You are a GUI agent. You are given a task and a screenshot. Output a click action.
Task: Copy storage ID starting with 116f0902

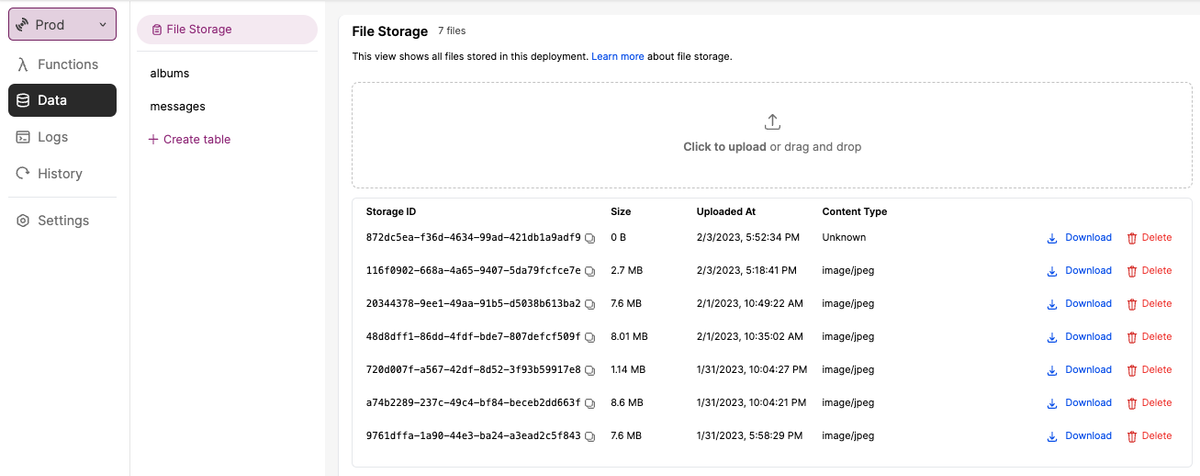[590, 271]
